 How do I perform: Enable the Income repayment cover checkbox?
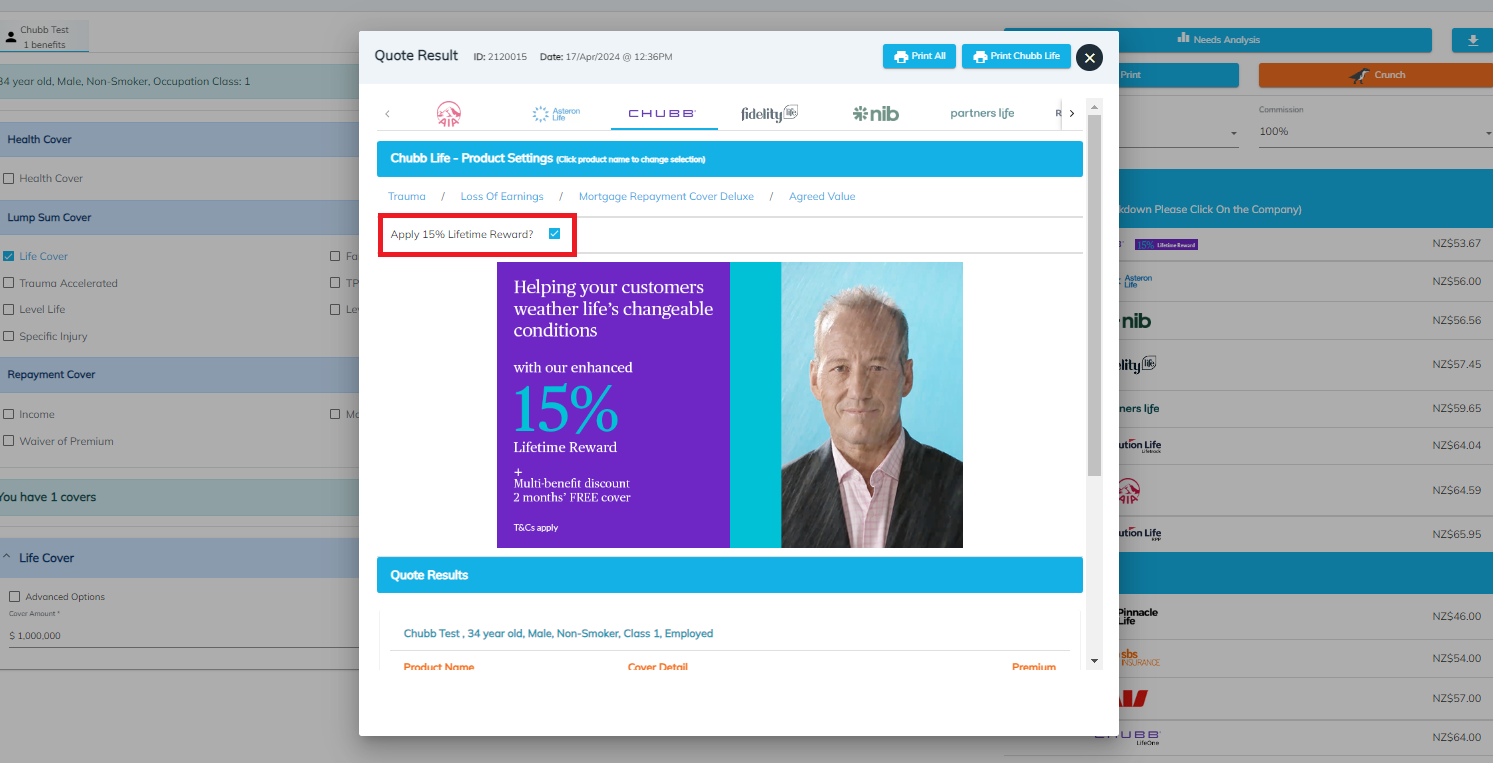point(9,414)
